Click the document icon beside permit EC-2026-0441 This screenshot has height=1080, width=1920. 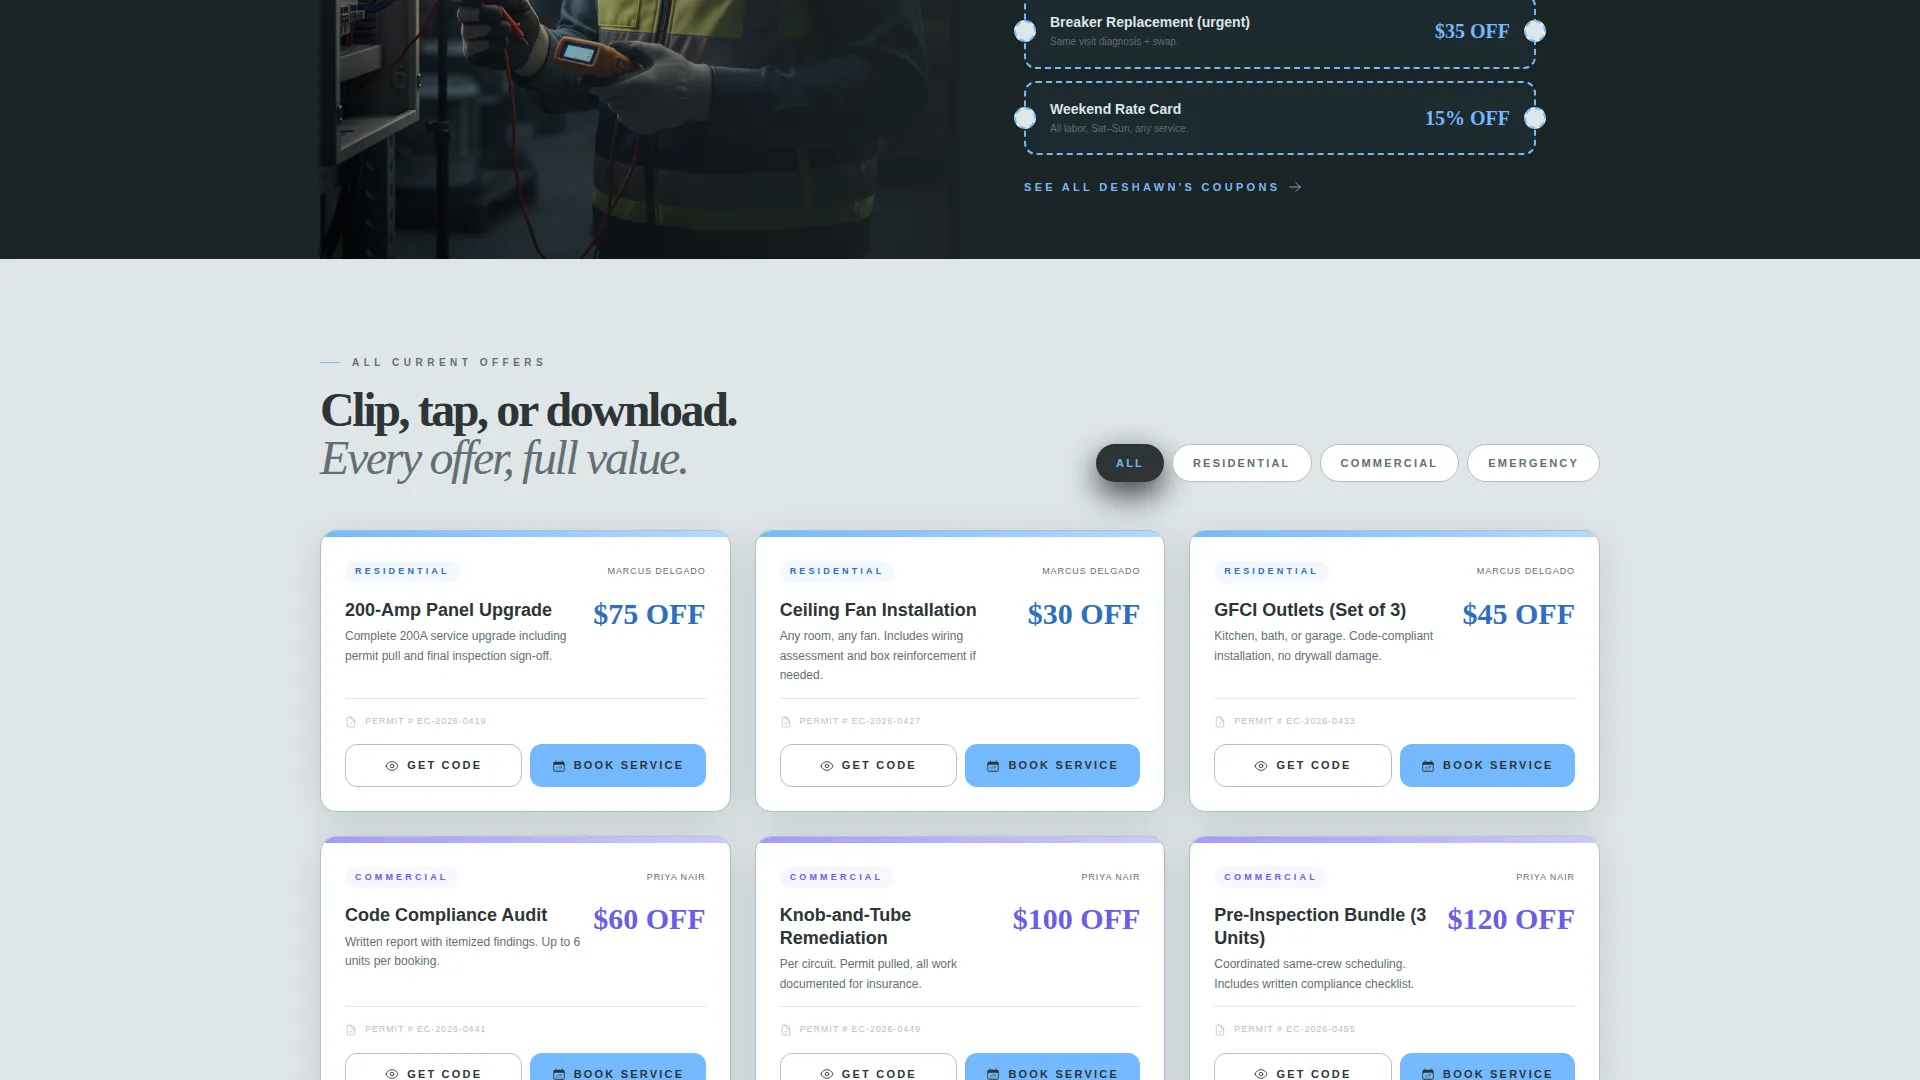click(351, 1030)
